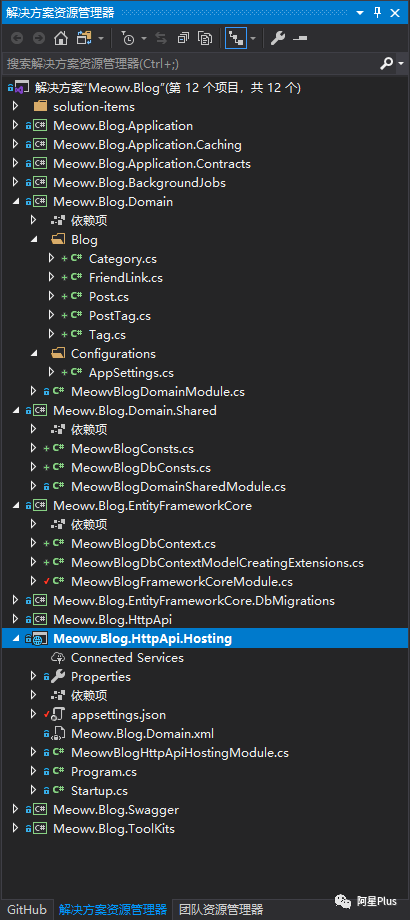The image size is (410, 920).
Task: Click the appsettings.json file icon
Action: point(58,715)
